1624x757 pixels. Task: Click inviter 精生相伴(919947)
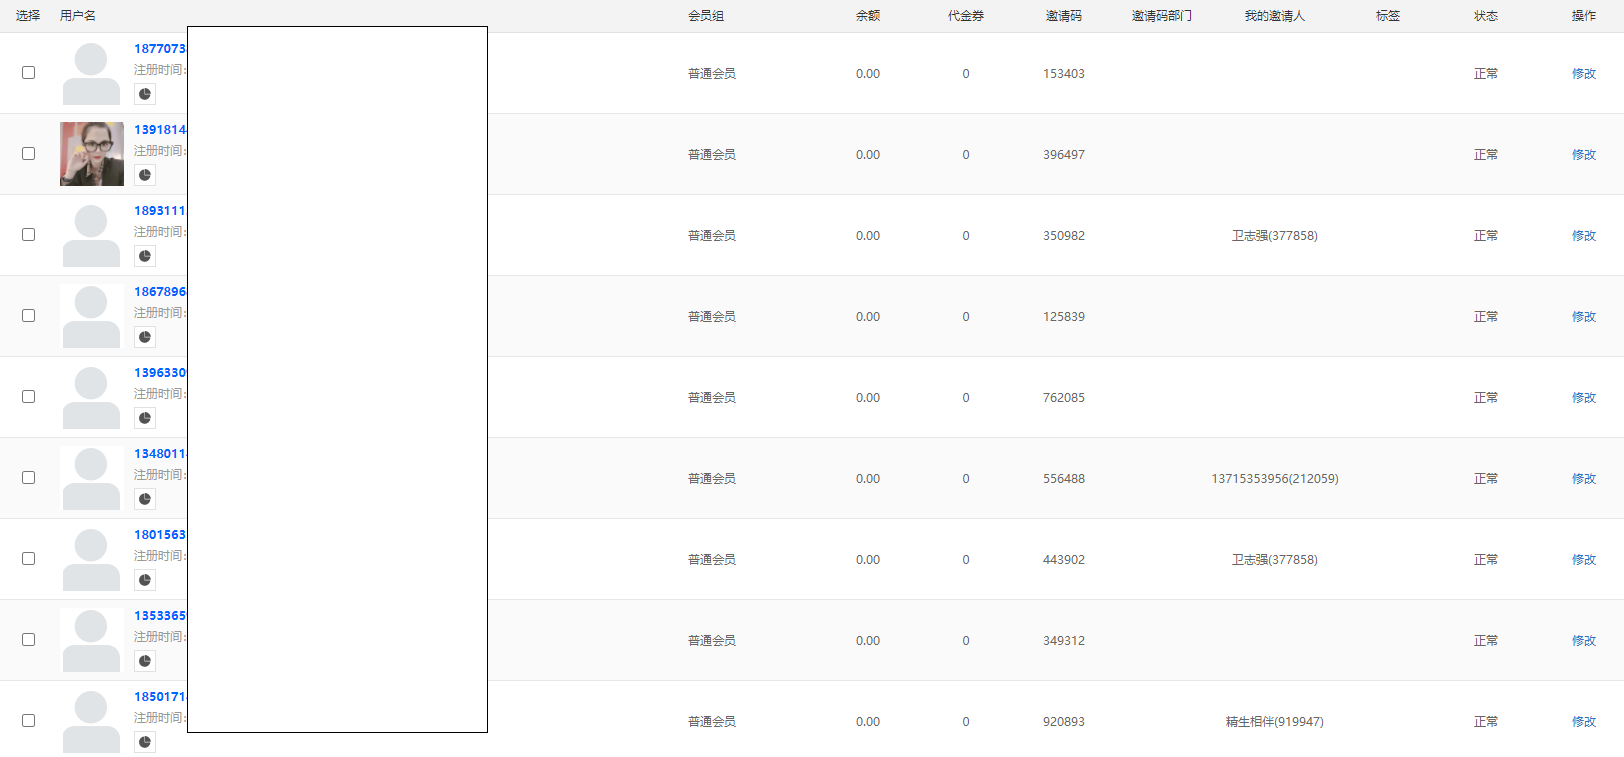[x=1275, y=722]
